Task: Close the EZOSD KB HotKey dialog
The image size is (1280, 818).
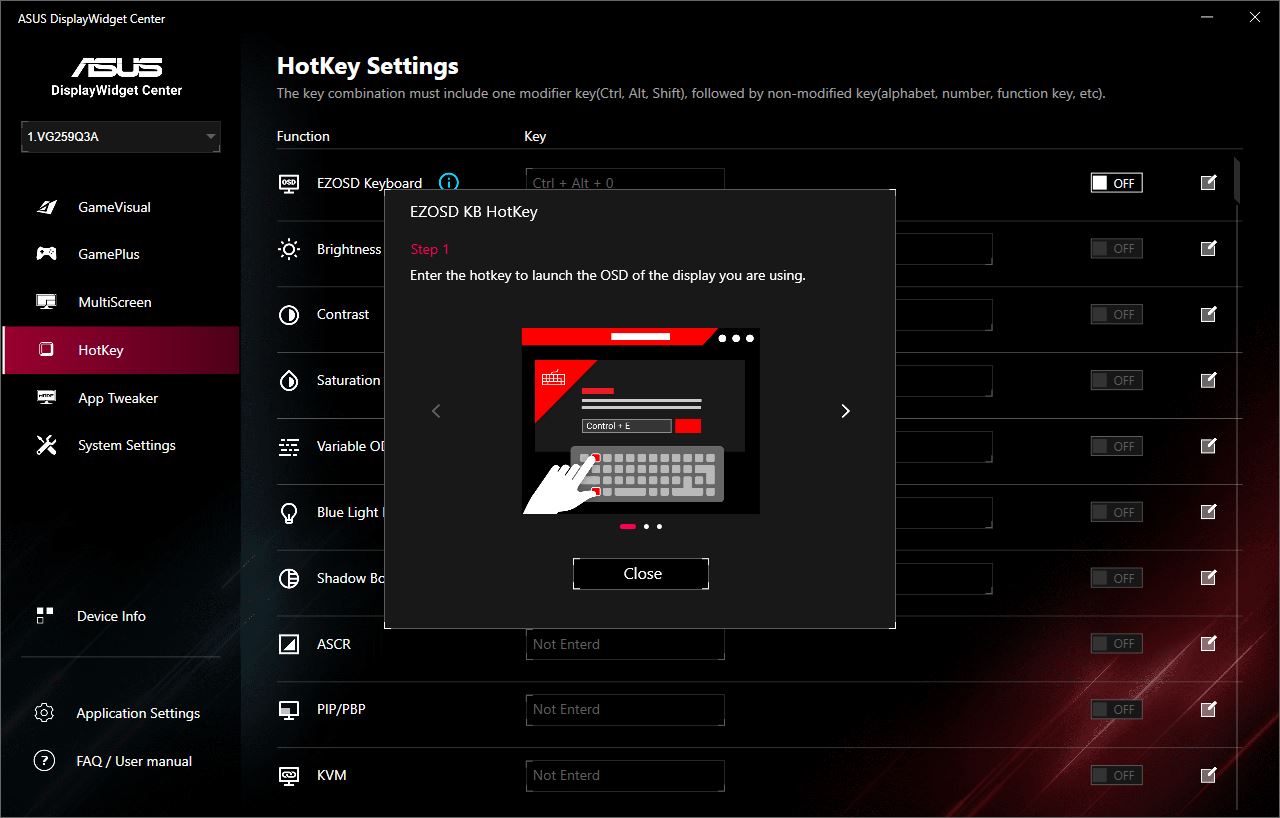Action: (x=641, y=574)
